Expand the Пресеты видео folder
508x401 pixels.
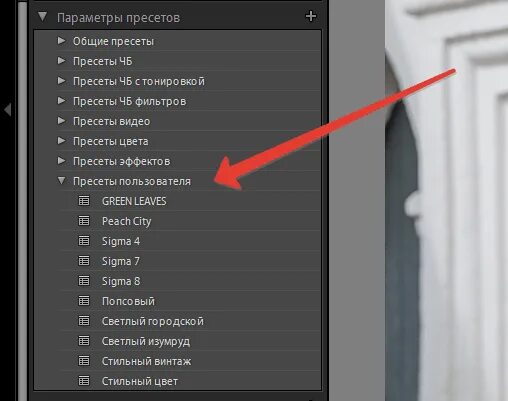click(x=61, y=121)
